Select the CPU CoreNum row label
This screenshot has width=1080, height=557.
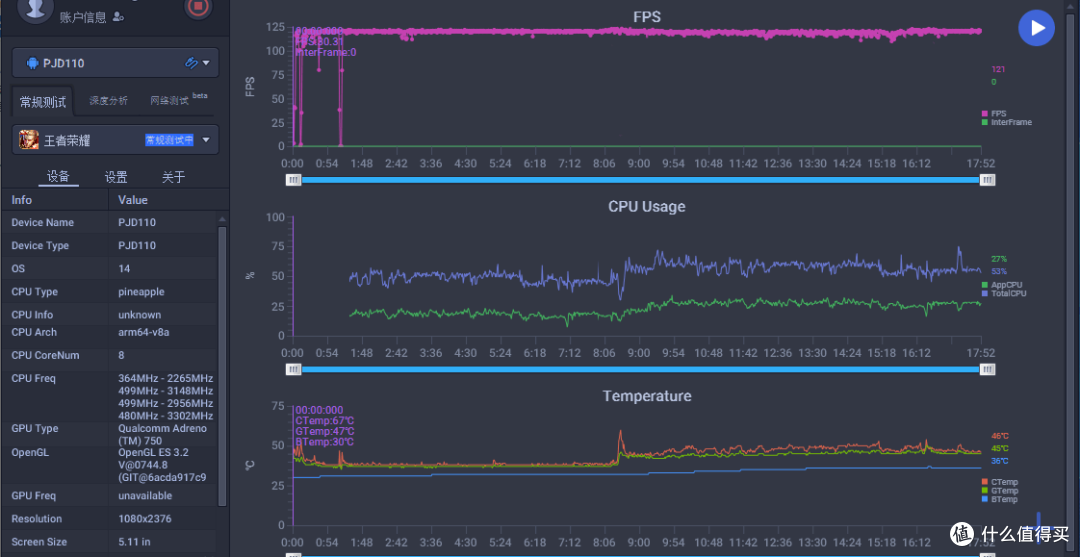tap(45, 355)
